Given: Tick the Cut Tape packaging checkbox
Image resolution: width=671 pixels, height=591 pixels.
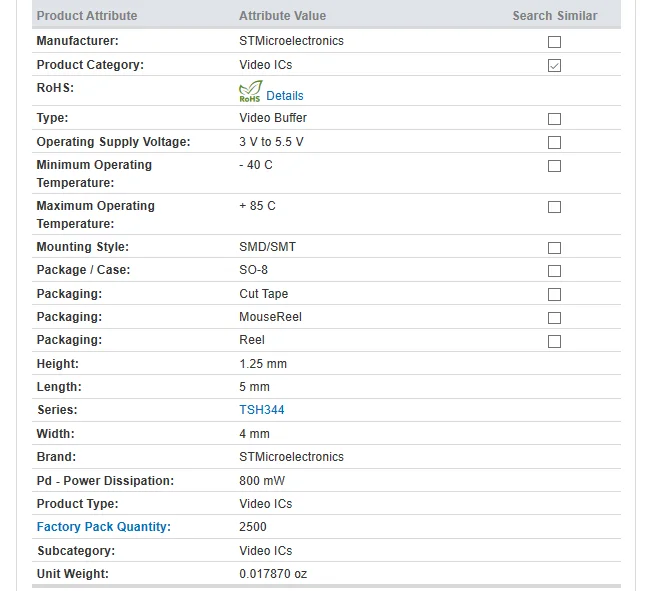Looking at the screenshot, I should pos(554,294).
